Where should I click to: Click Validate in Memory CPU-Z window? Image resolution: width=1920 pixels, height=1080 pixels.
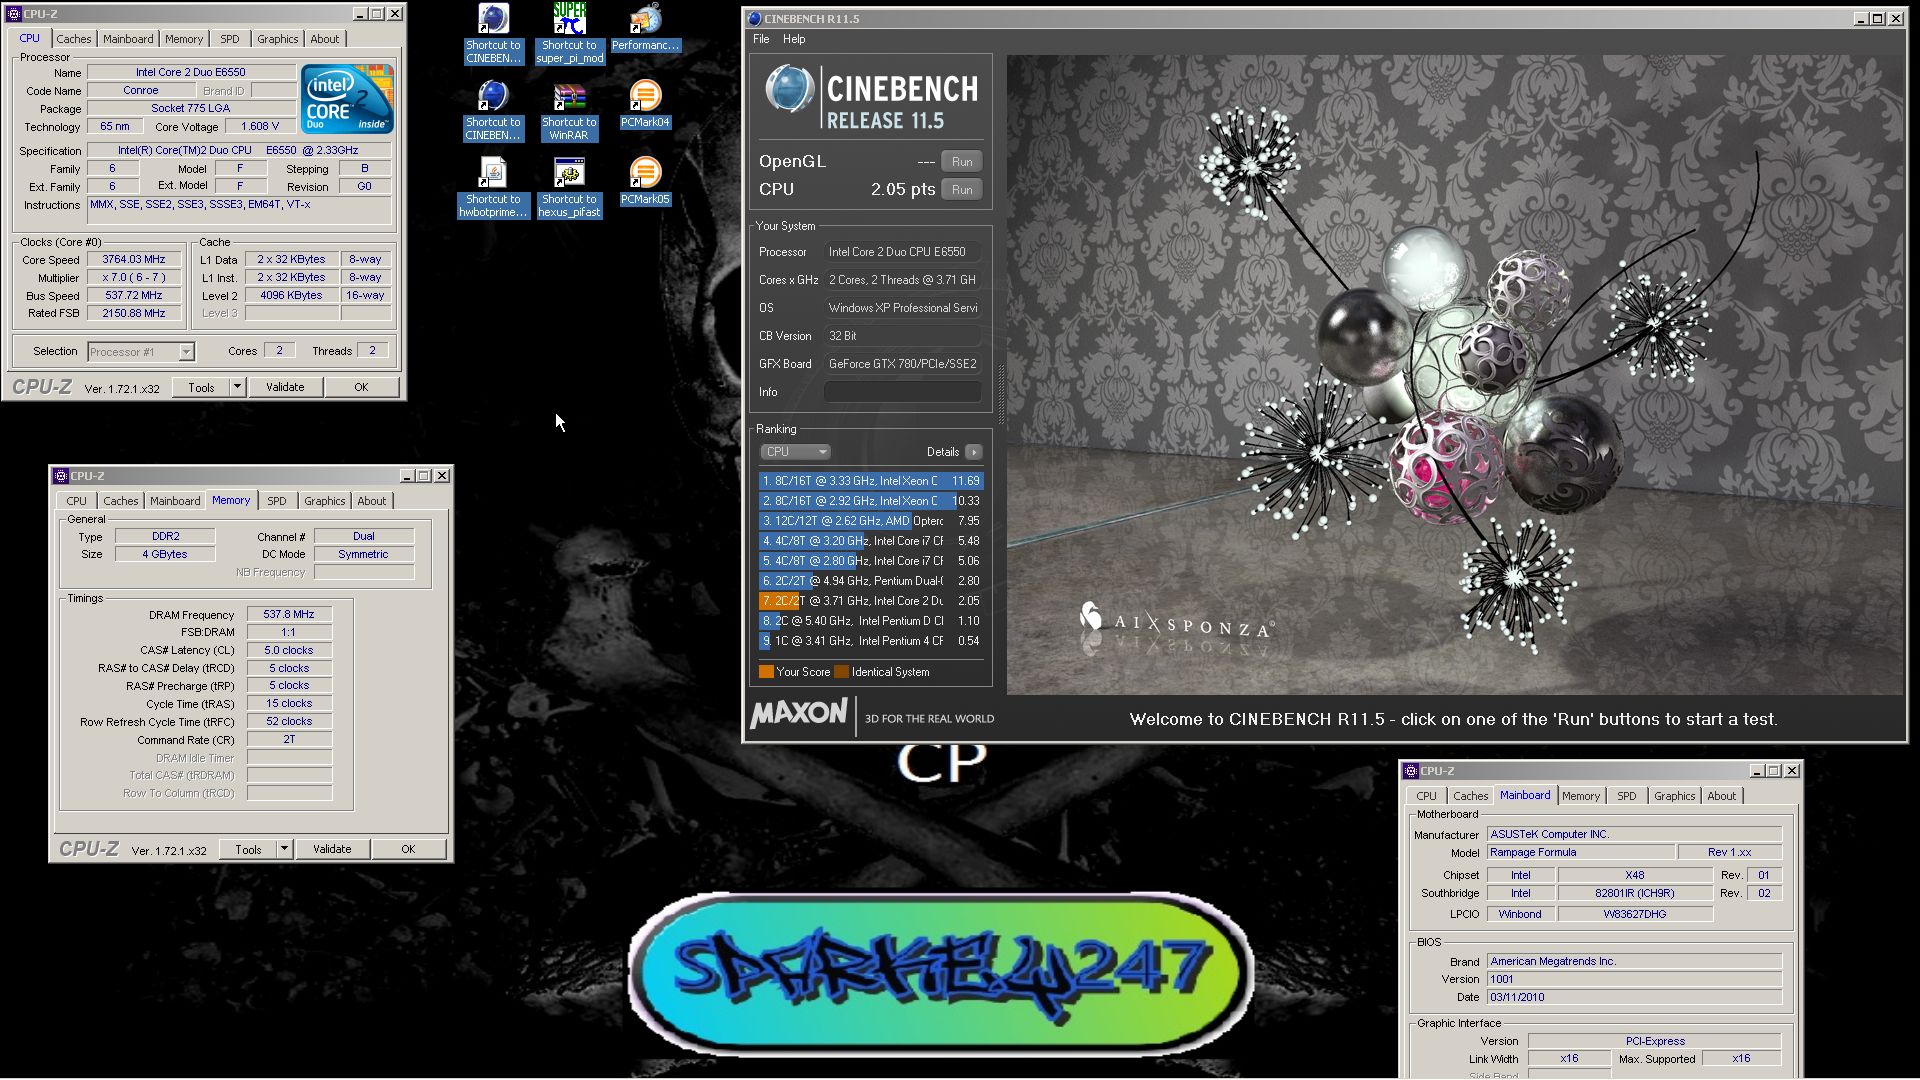pos(332,849)
